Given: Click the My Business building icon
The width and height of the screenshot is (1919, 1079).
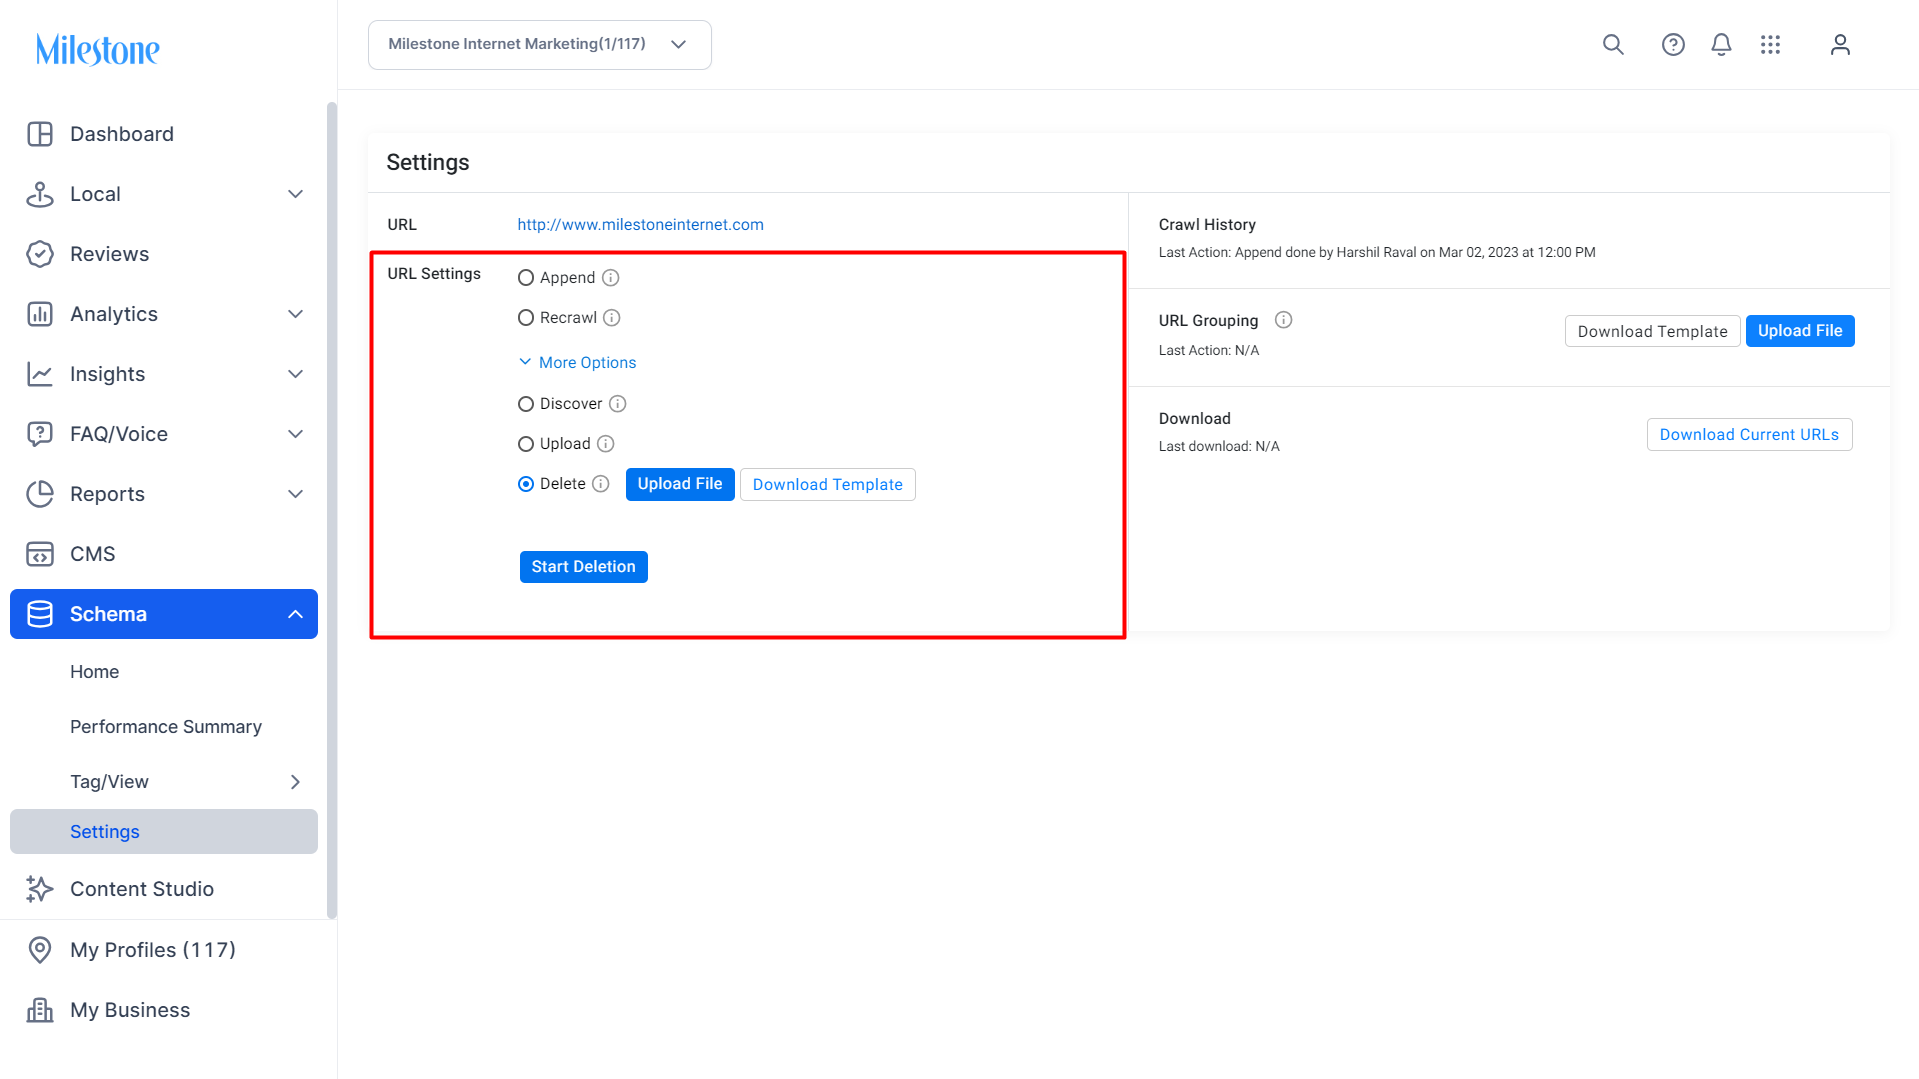Looking at the screenshot, I should point(40,1010).
